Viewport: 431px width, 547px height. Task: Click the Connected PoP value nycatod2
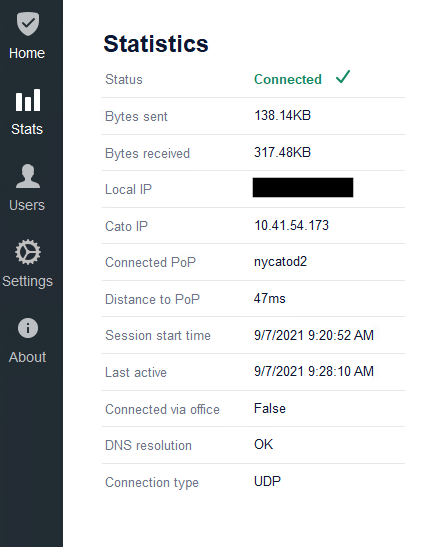(280, 262)
